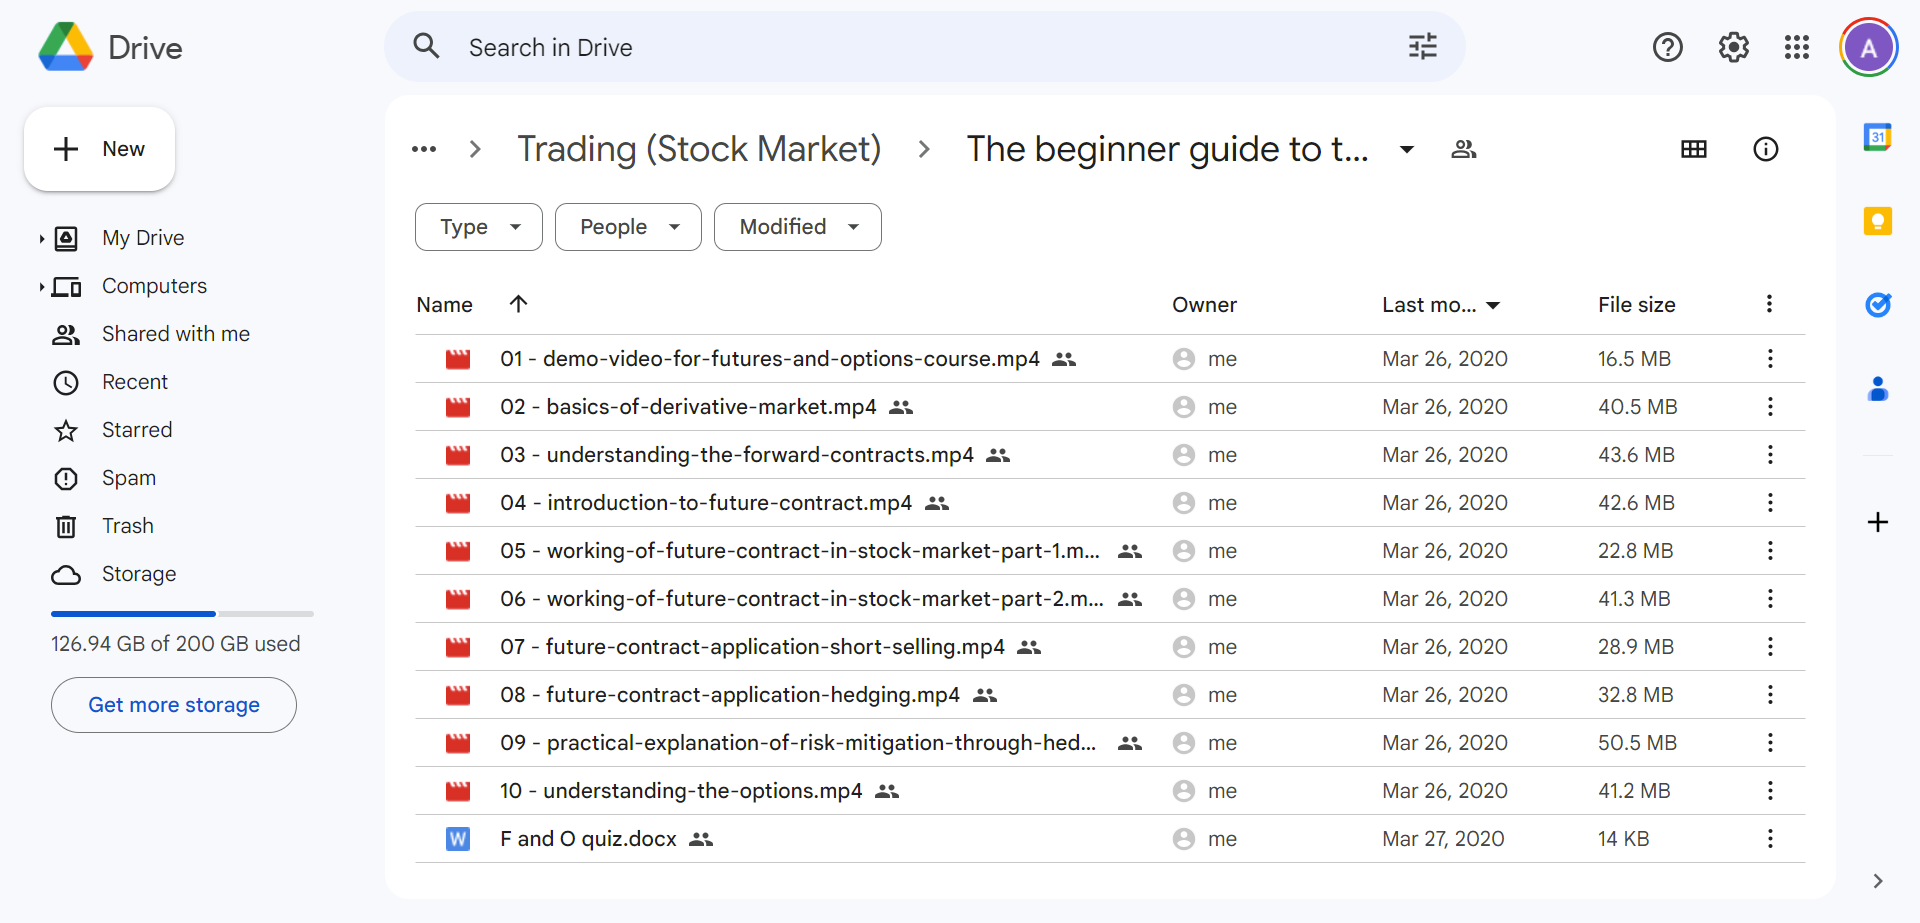Open the Google apps grid launcher

coord(1796,47)
